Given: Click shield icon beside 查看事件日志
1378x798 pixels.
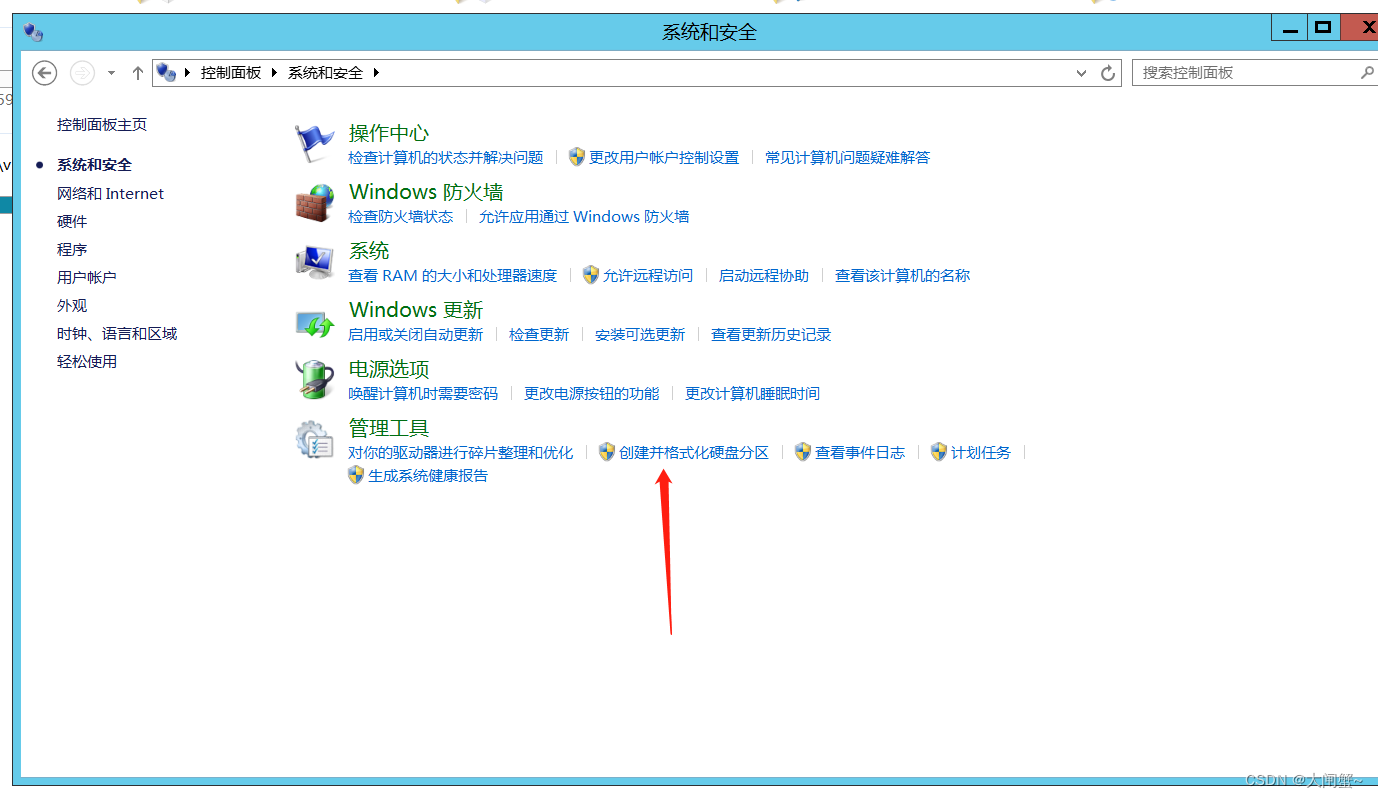Looking at the screenshot, I should 803,452.
